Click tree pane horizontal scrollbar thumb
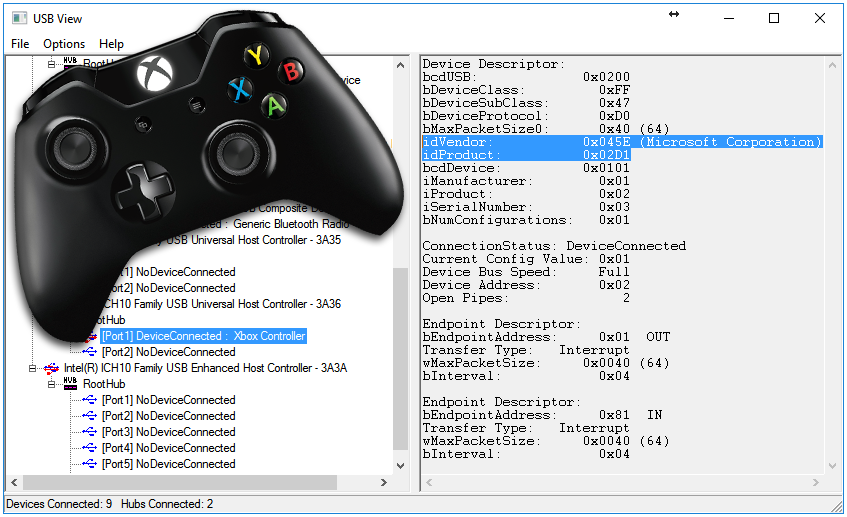847x517 pixels. pos(180,482)
